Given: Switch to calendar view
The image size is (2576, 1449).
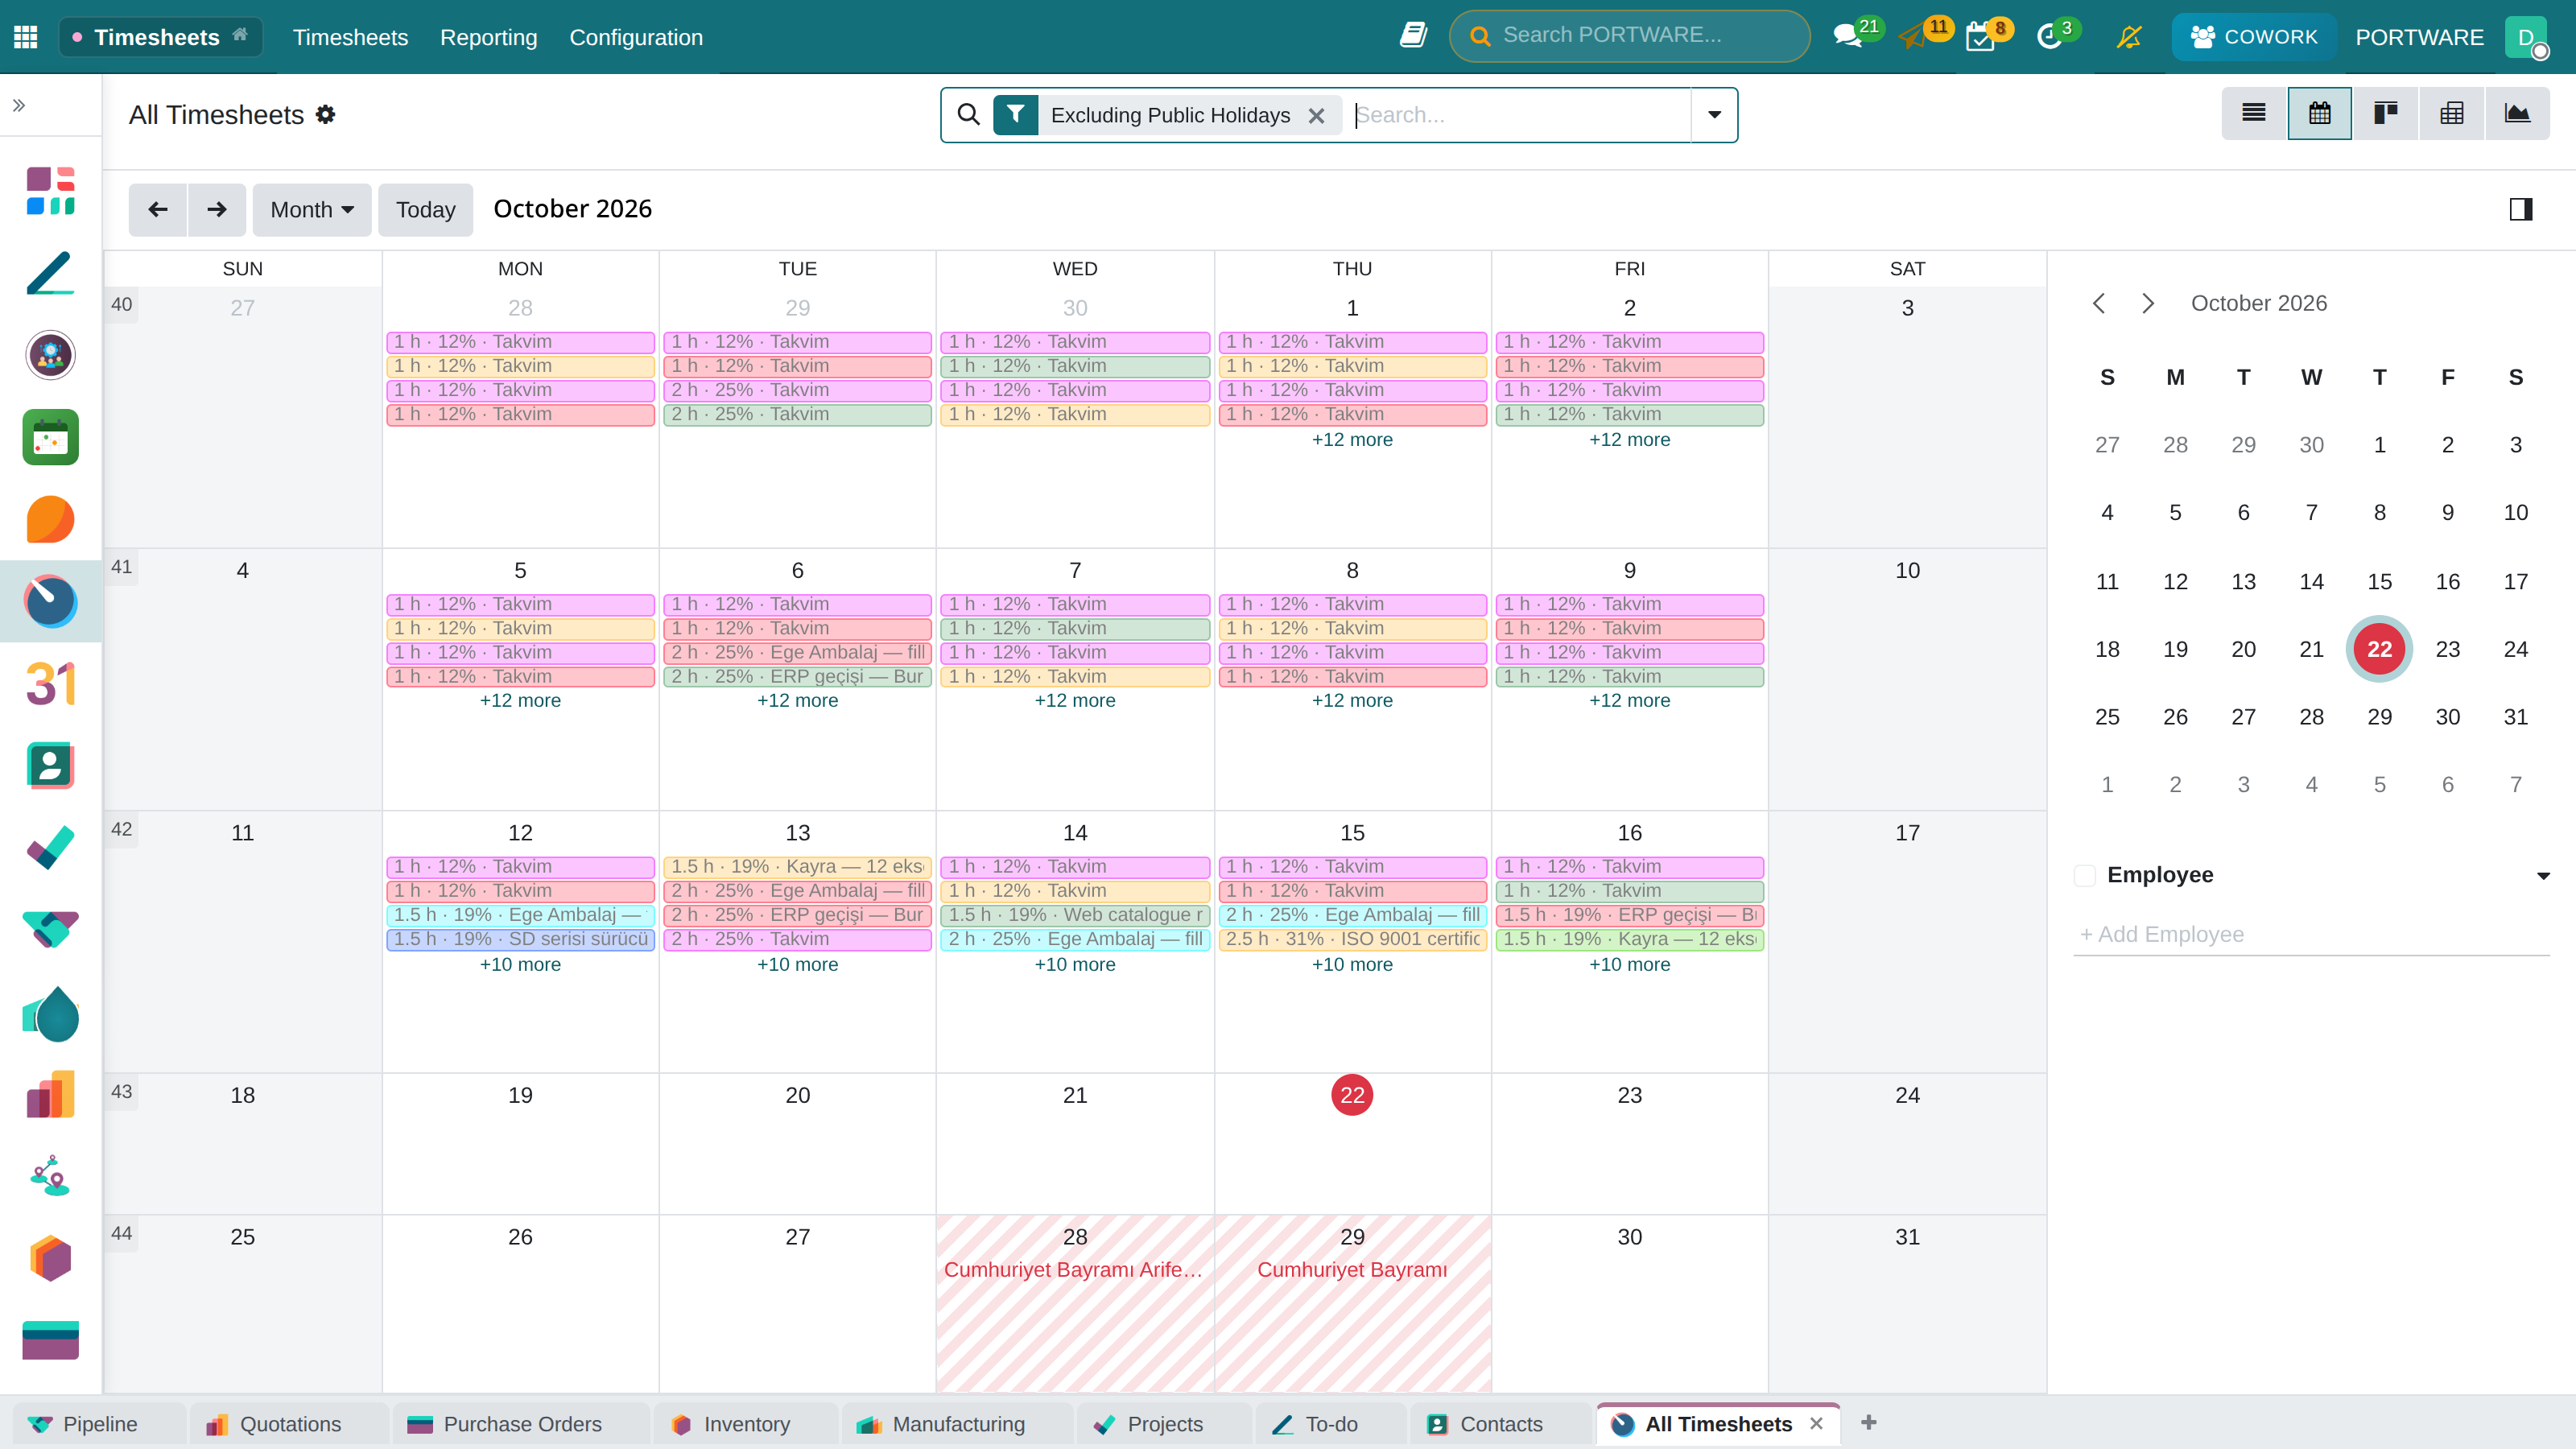Looking at the screenshot, I should pyautogui.click(x=2320, y=113).
